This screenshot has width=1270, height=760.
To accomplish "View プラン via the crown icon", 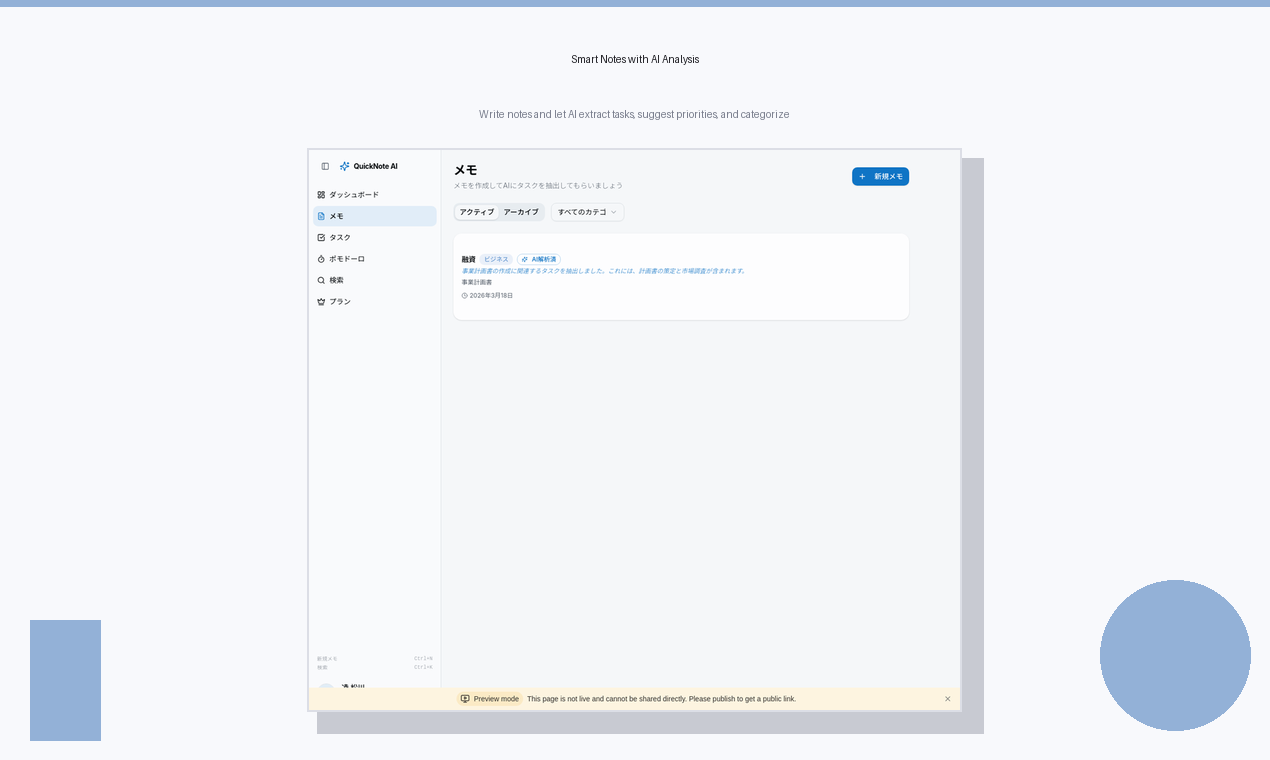I will (x=321, y=301).
